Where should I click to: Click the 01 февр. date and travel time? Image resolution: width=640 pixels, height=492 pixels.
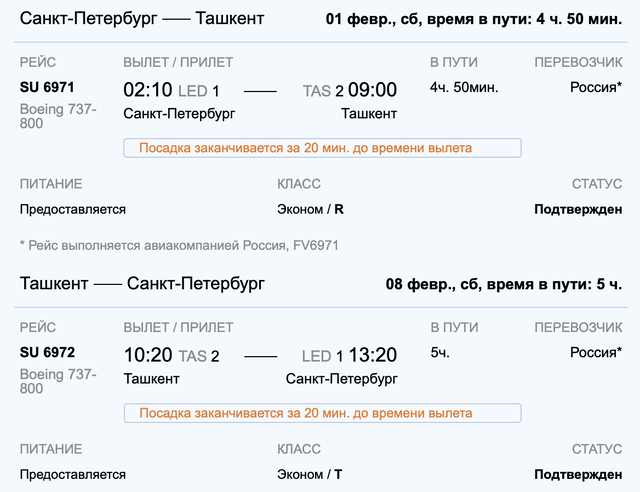pos(473,19)
